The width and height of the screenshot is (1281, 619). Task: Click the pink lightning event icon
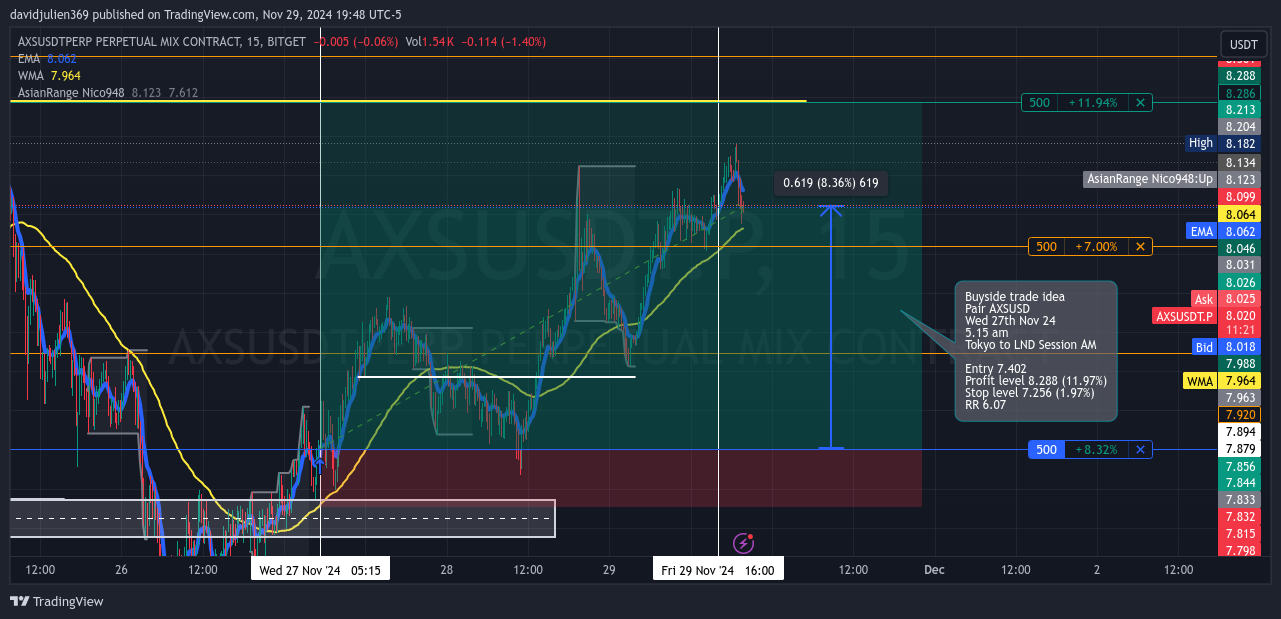(x=743, y=543)
